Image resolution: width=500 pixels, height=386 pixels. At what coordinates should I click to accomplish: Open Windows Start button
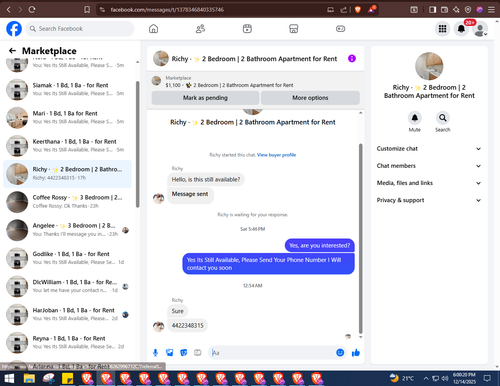[9, 378]
